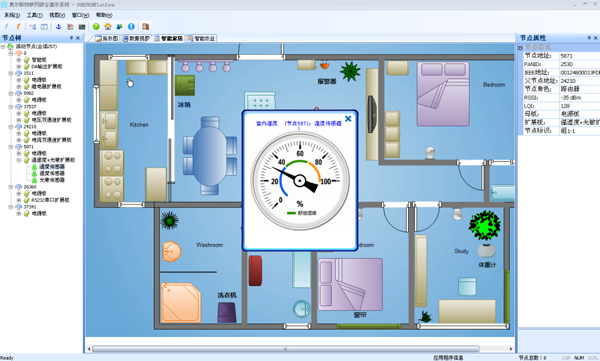Click the green question mark help icon
Viewport: 600px width, 361px height.
96,26
